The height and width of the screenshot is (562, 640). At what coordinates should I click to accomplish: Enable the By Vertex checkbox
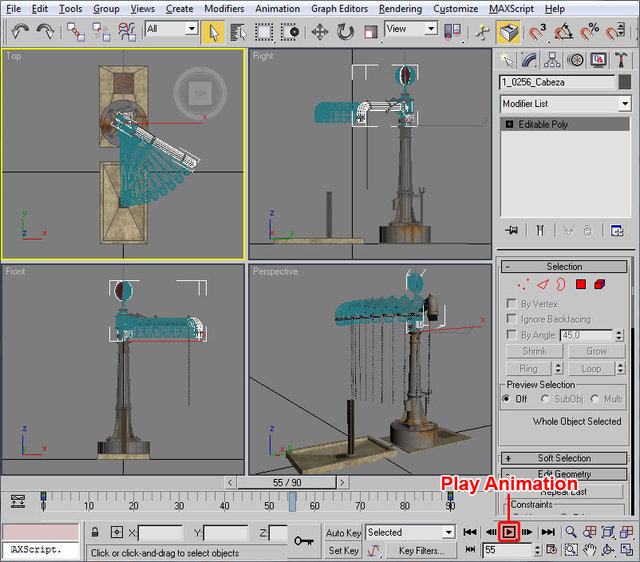[512, 303]
